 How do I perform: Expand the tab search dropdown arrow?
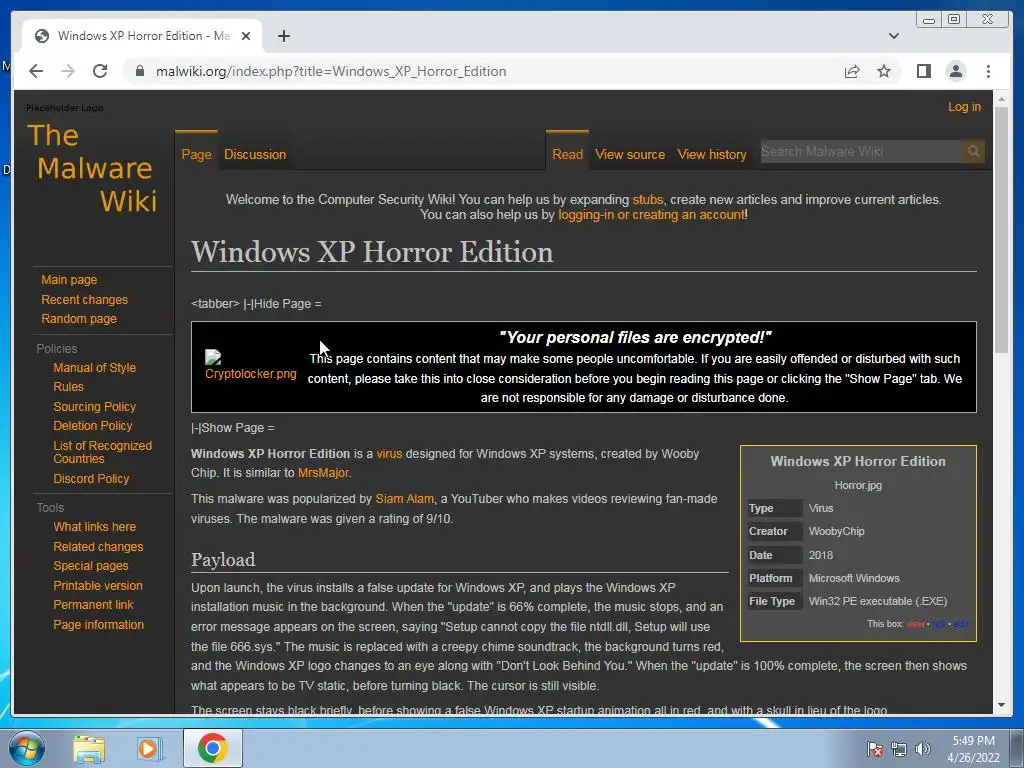click(893, 36)
